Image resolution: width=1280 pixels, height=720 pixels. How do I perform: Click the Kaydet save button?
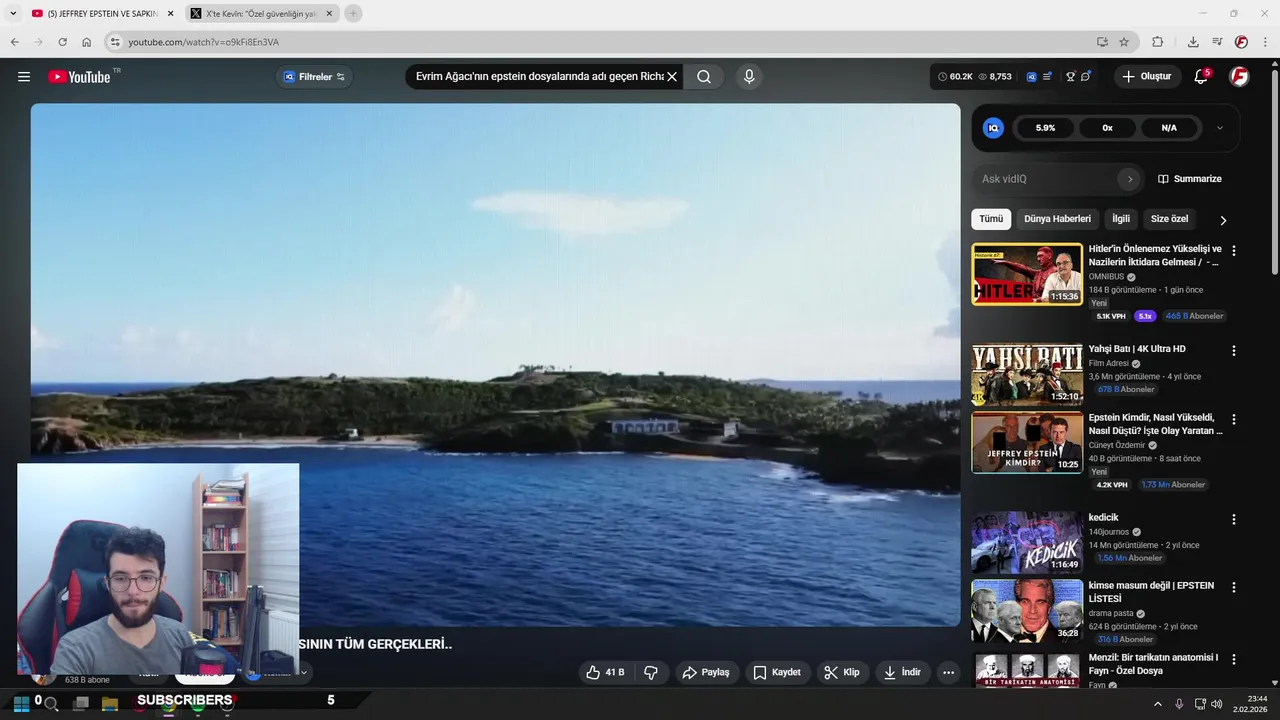(777, 672)
